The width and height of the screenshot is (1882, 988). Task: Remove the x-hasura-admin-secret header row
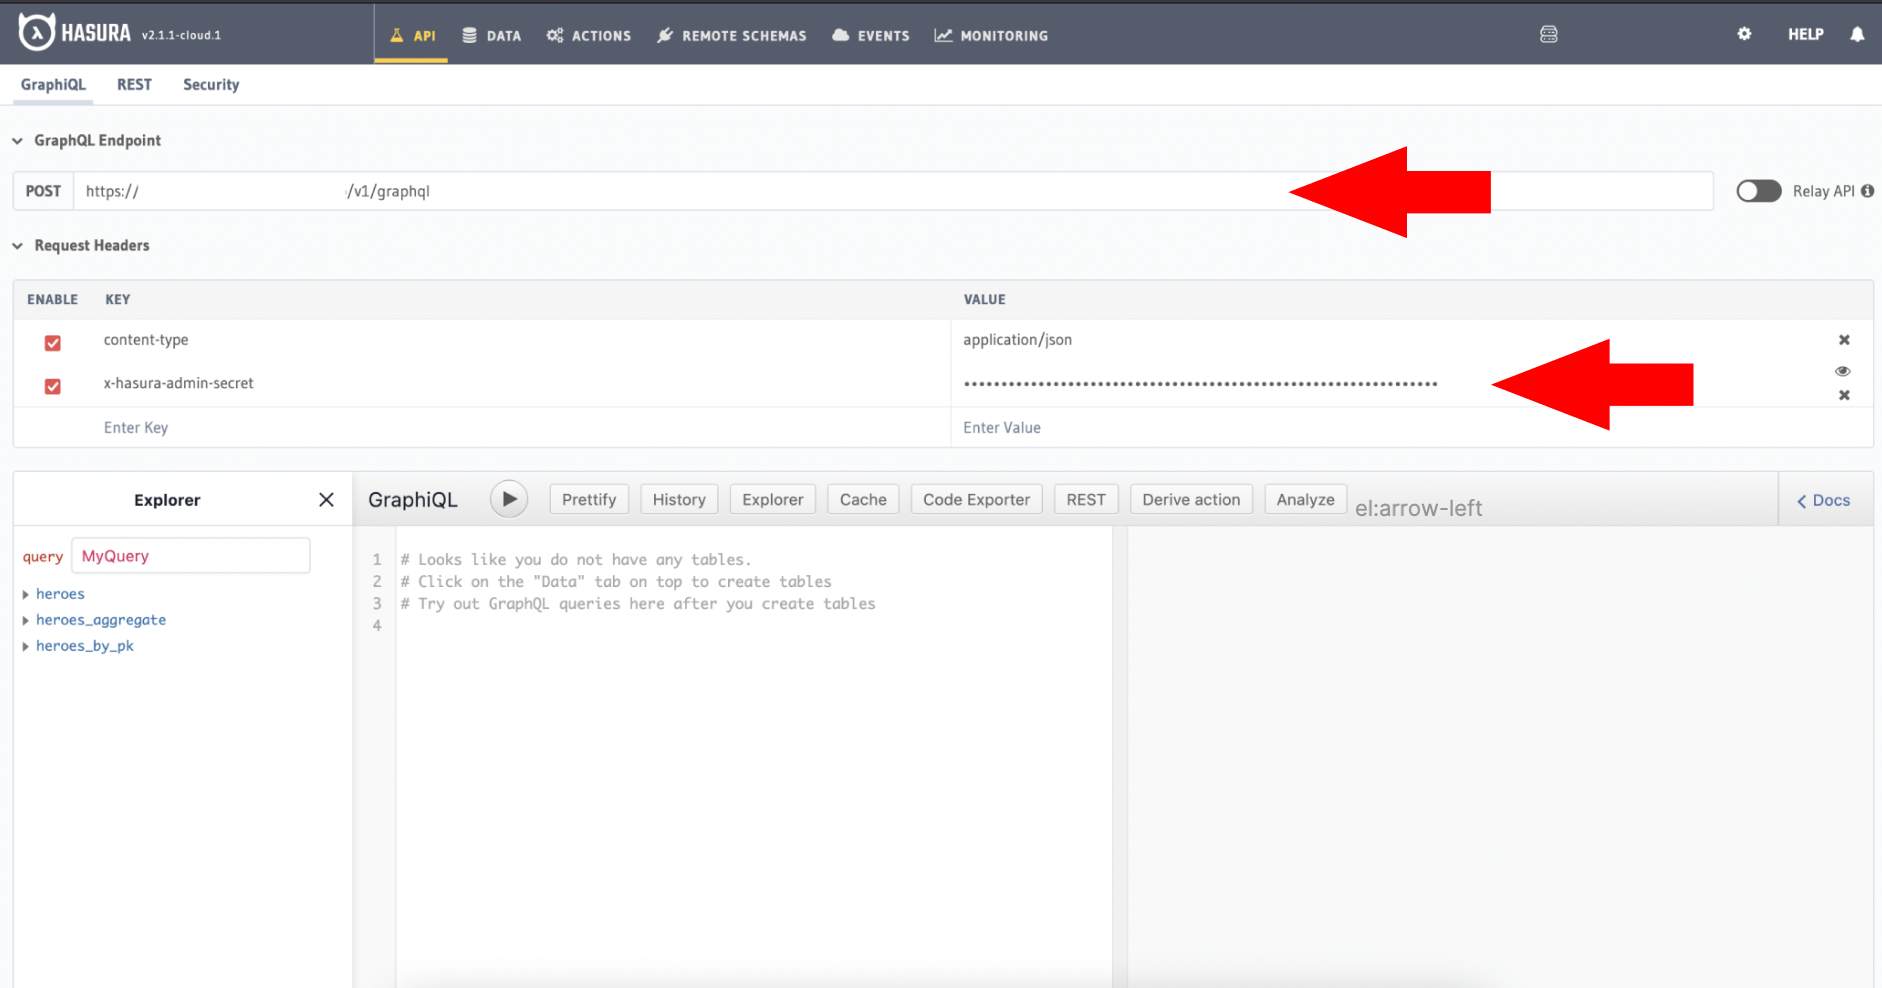click(1844, 395)
